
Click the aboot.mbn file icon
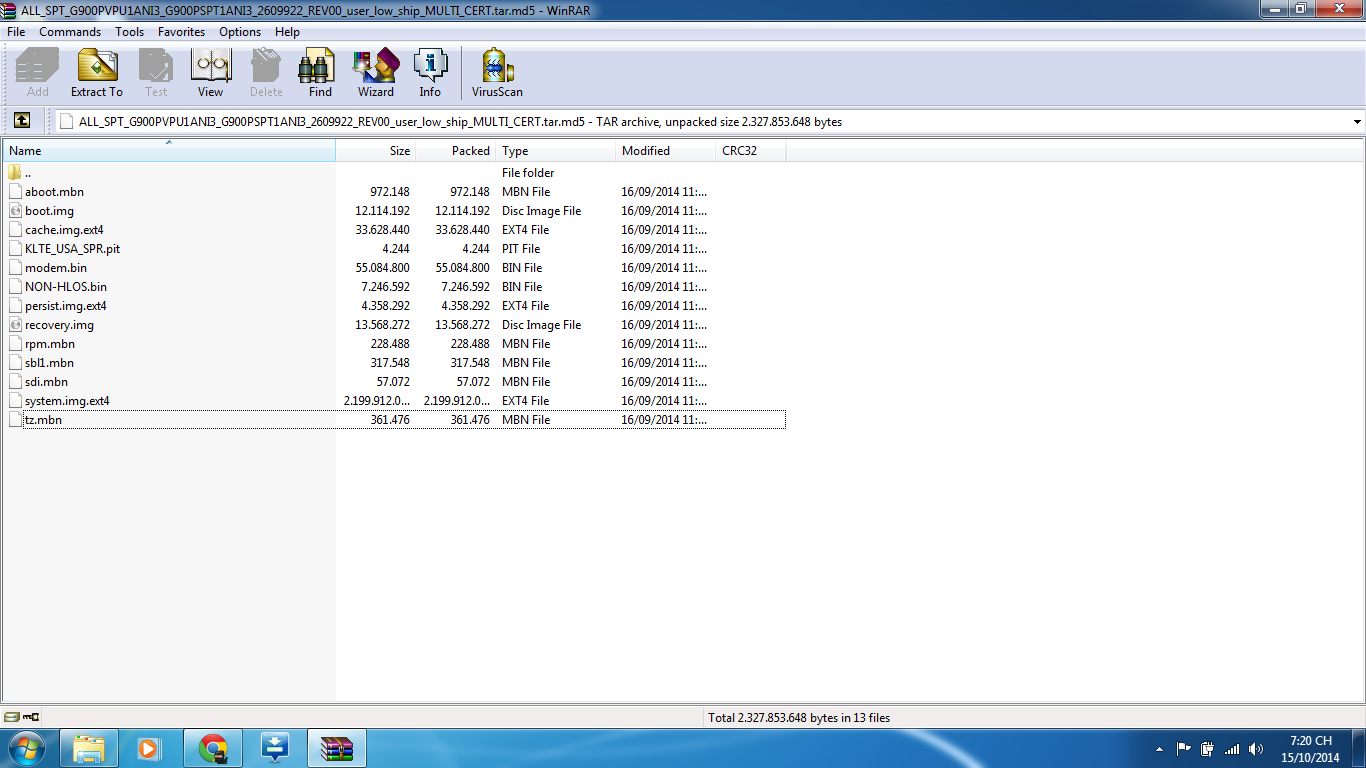click(15, 192)
